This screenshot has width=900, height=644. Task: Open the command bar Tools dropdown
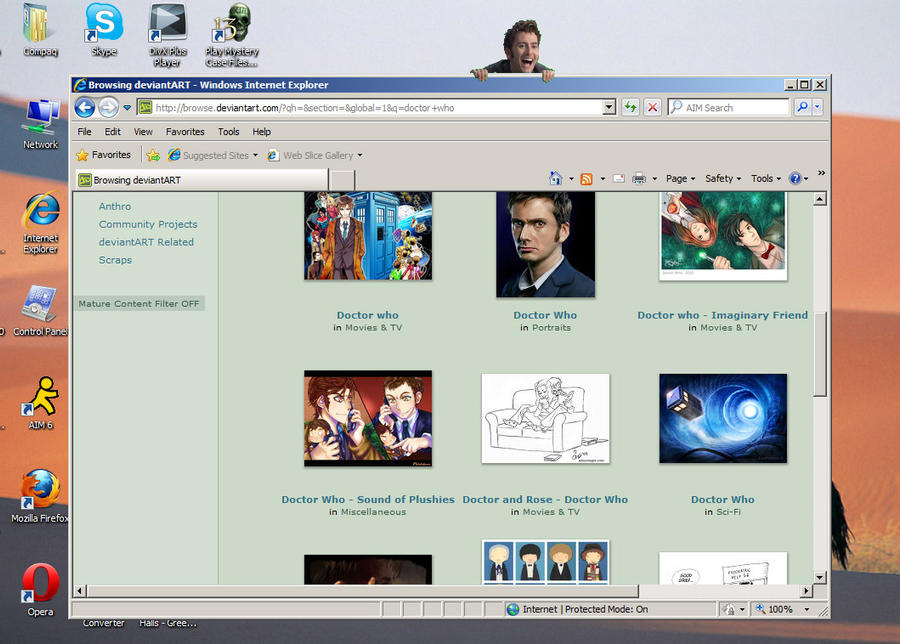pyautogui.click(x=766, y=179)
